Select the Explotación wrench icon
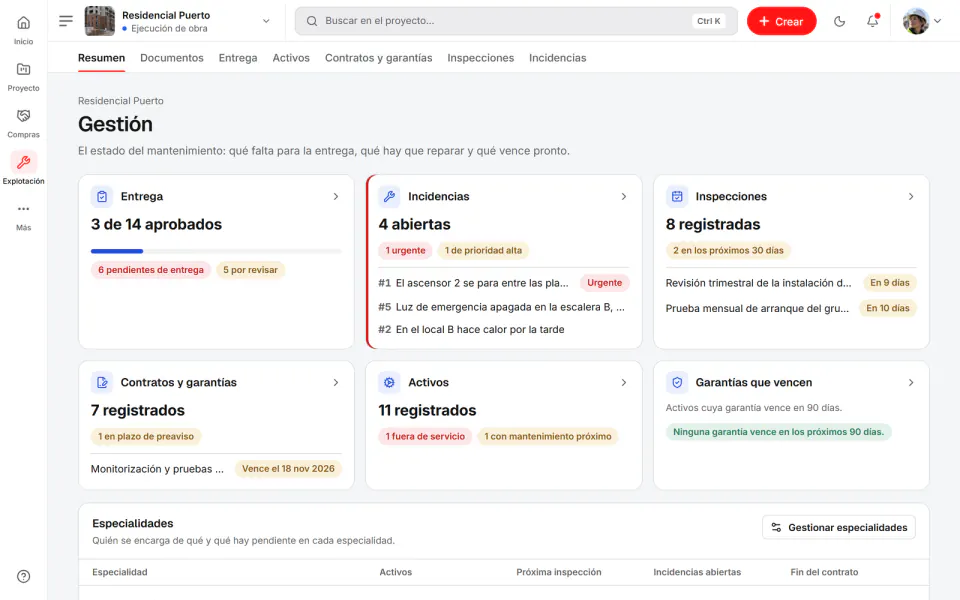This screenshot has height=600, width=960. (23, 162)
